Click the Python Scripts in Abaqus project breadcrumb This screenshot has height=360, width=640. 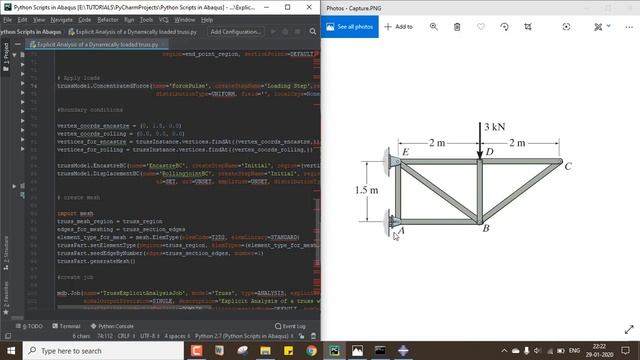pos(31,32)
